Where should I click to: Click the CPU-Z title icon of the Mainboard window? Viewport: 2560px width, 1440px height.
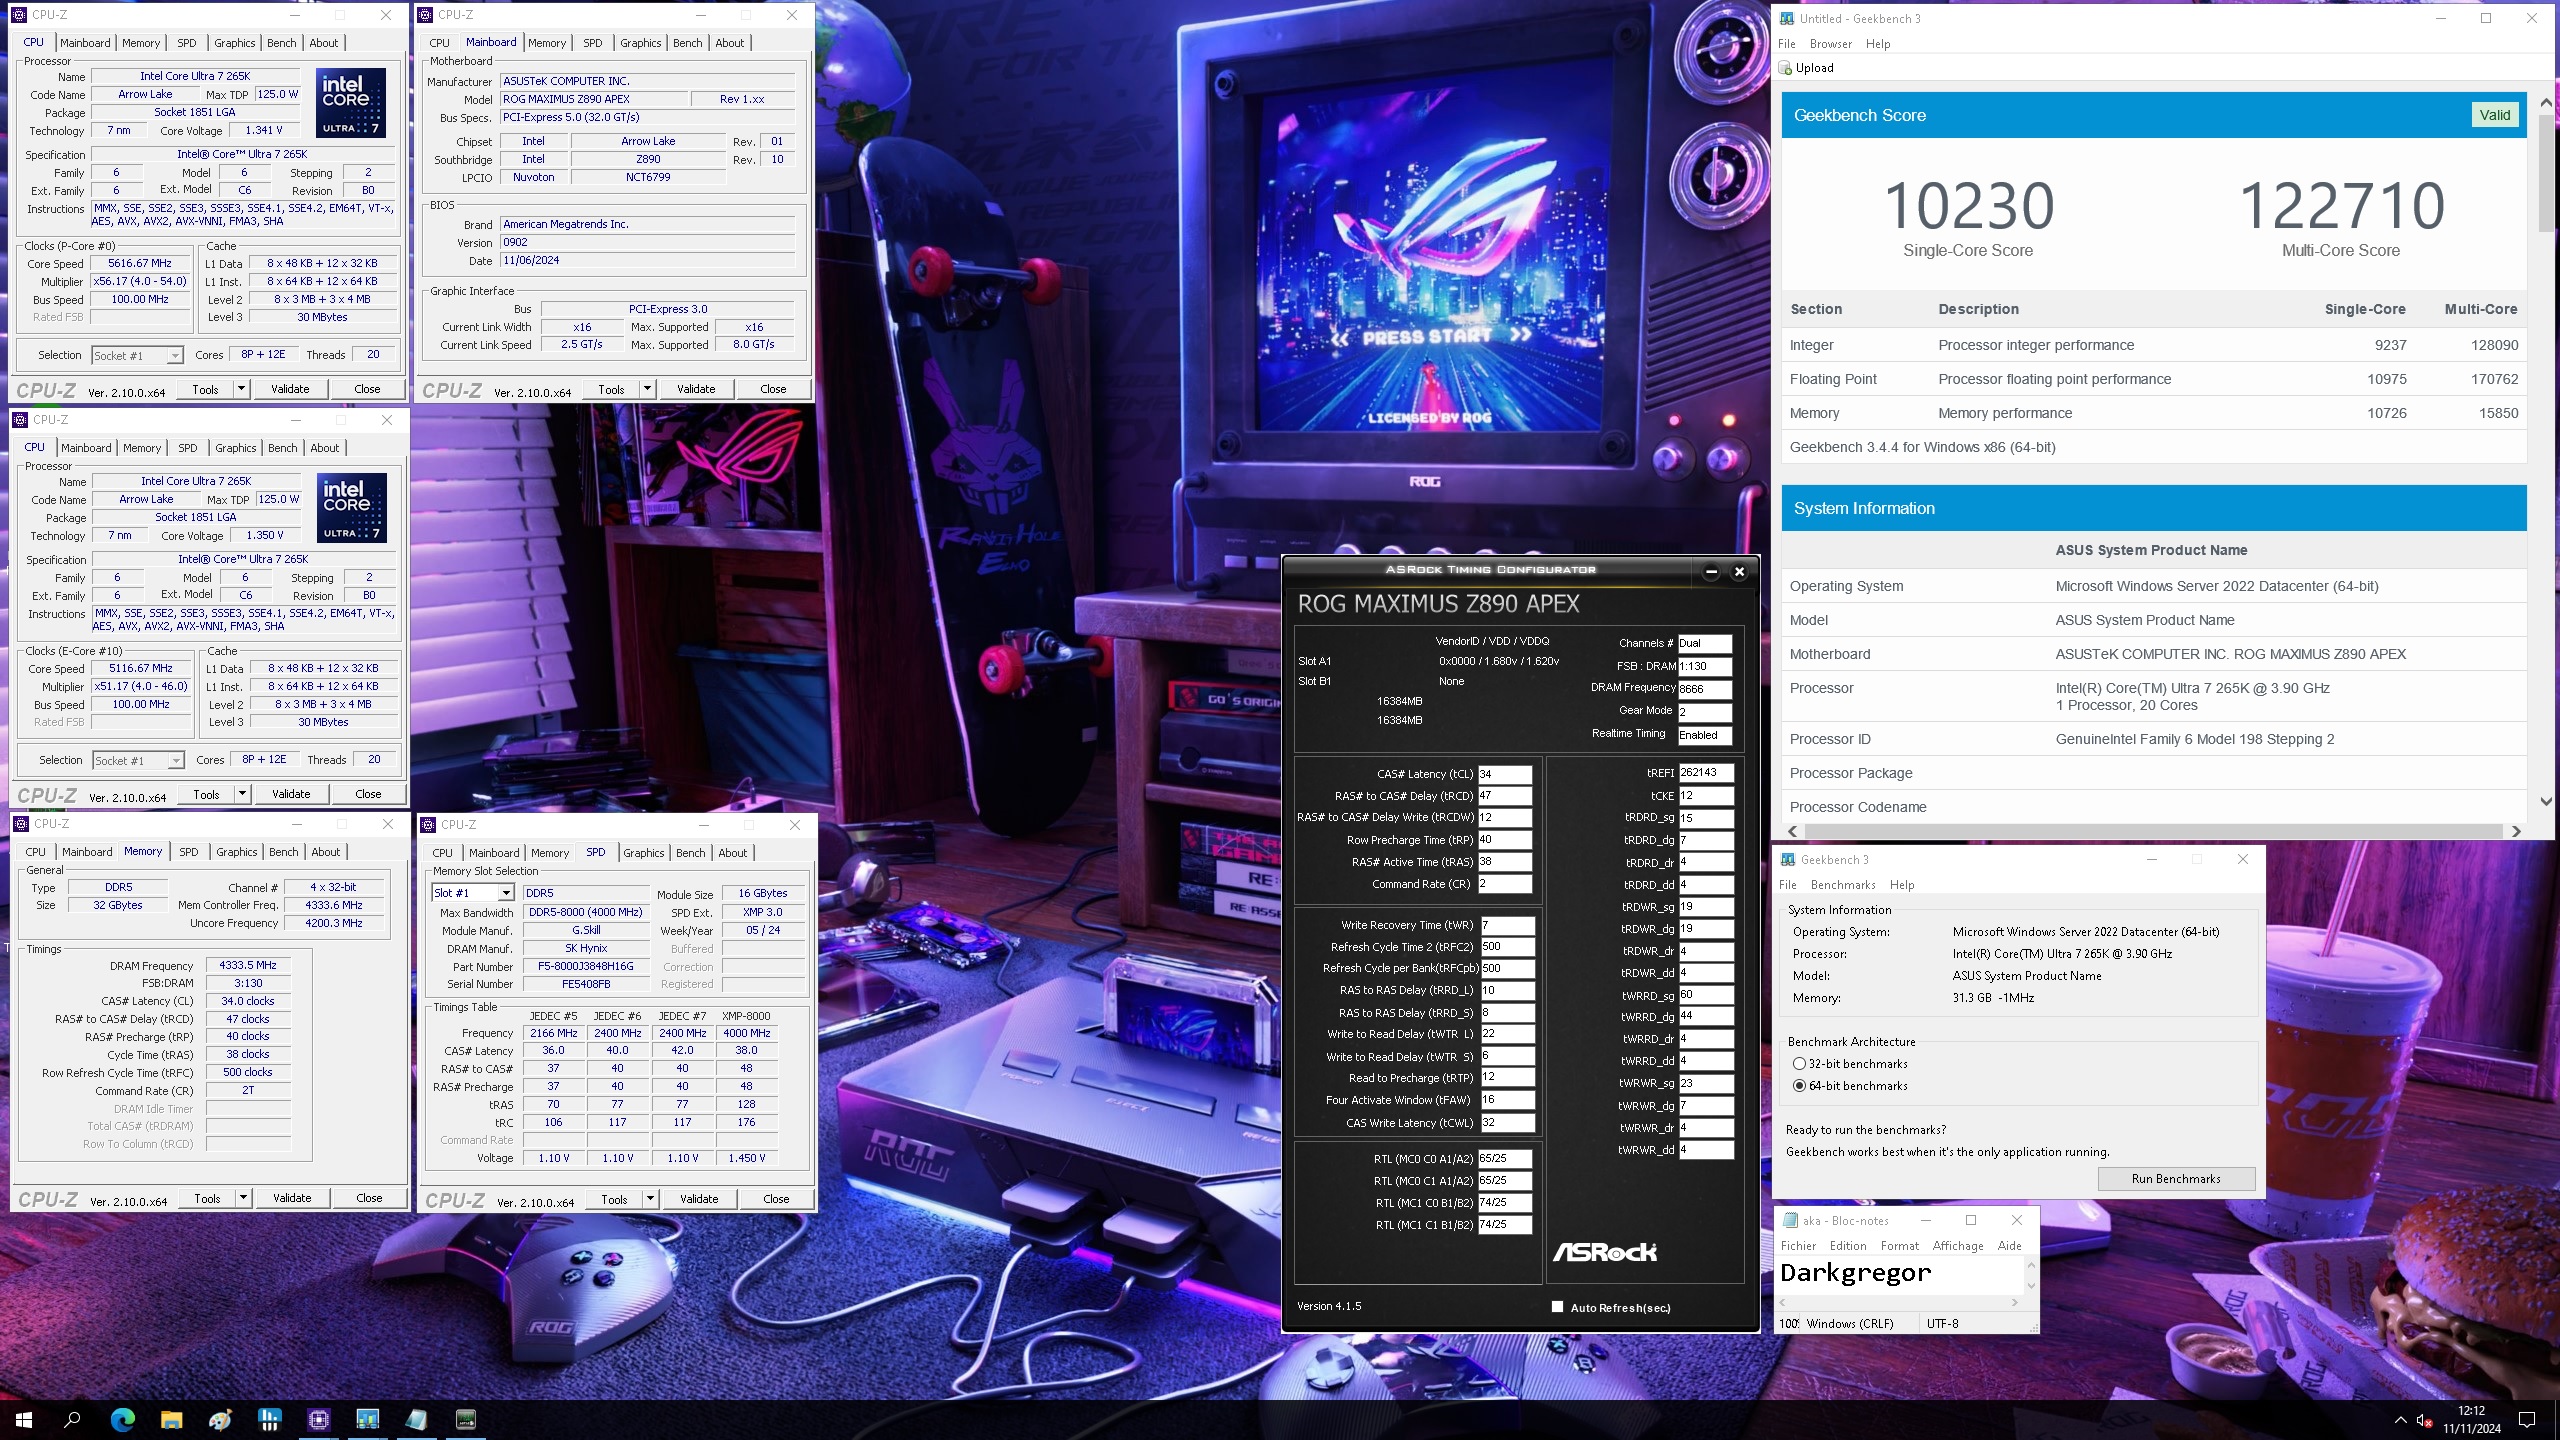[x=426, y=15]
